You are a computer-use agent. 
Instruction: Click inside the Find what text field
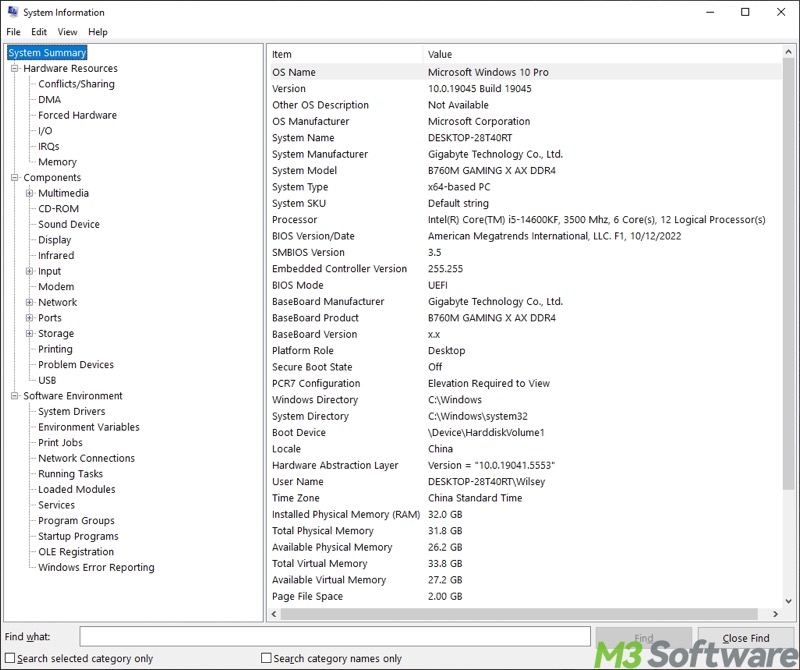[x=335, y=637]
